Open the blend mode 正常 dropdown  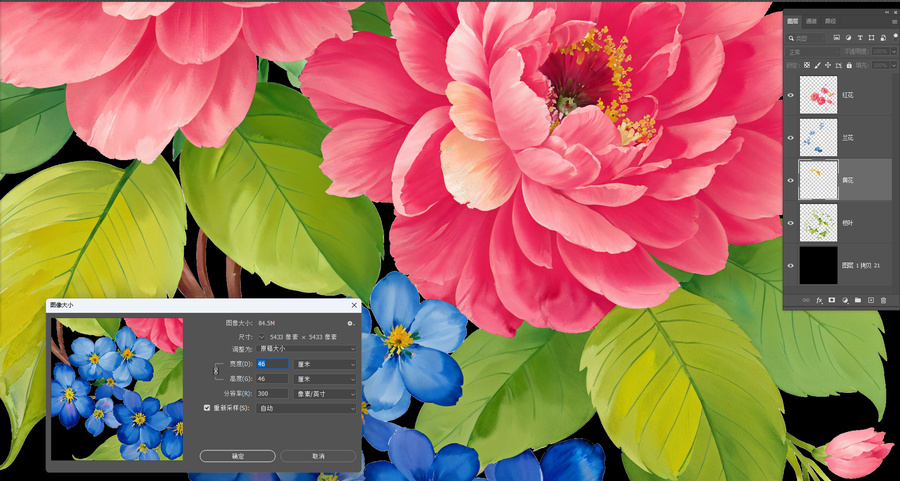(813, 52)
